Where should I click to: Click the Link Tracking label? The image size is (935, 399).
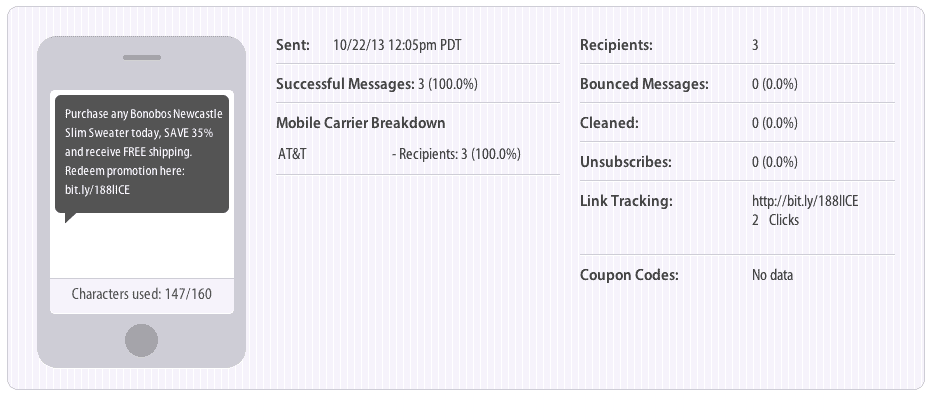tap(626, 201)
